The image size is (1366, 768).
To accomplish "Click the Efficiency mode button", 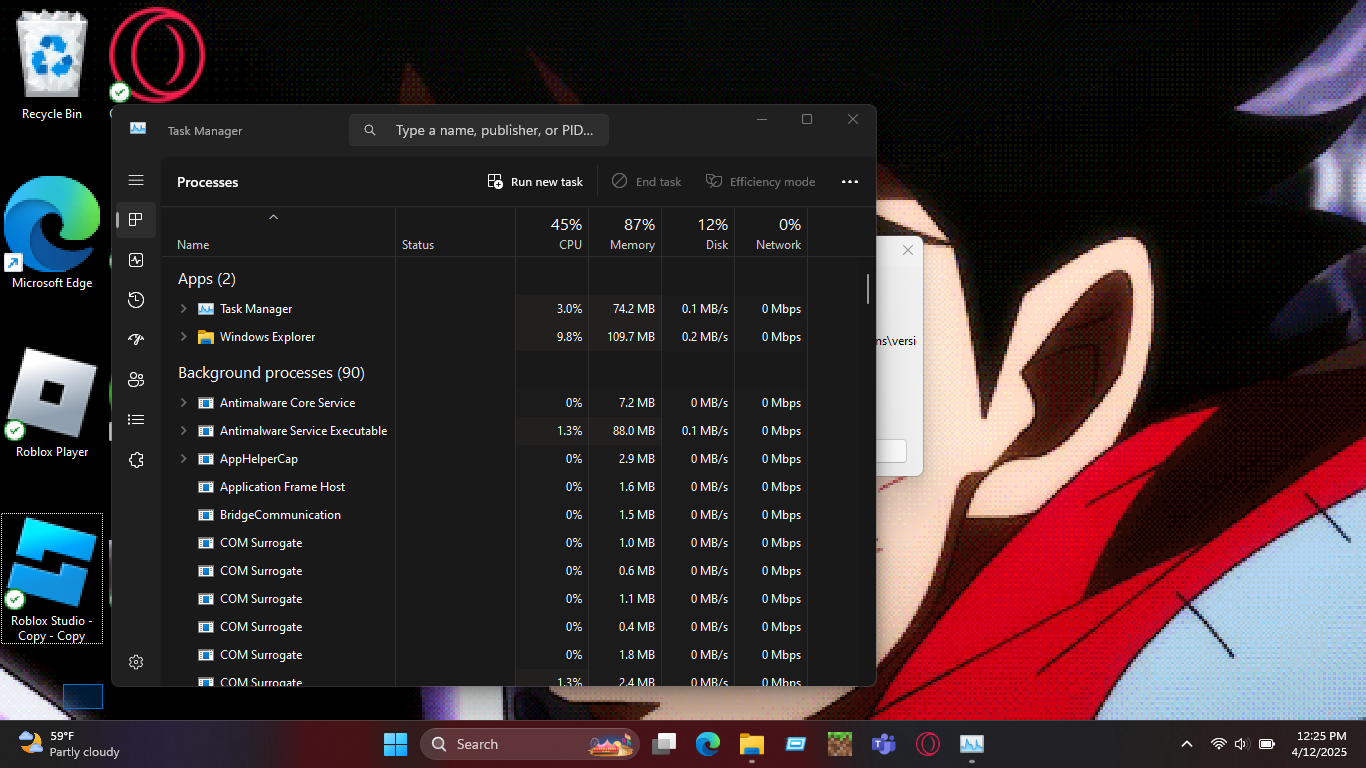I will coord(761,182).
